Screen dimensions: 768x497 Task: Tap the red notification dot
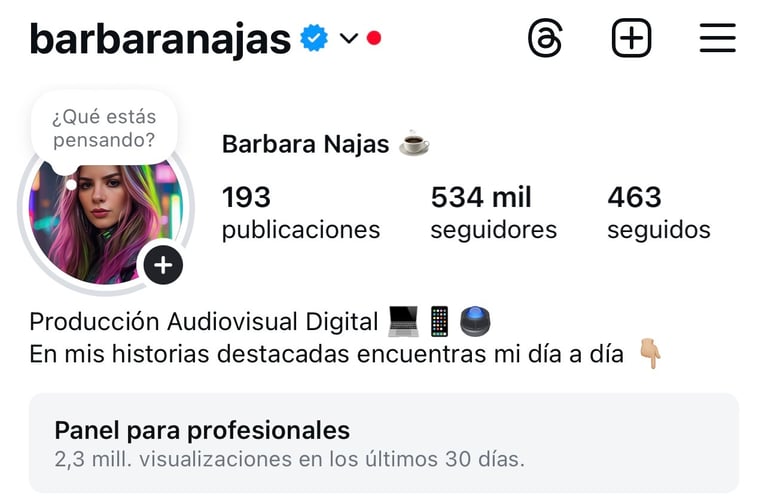pos(374,38)
